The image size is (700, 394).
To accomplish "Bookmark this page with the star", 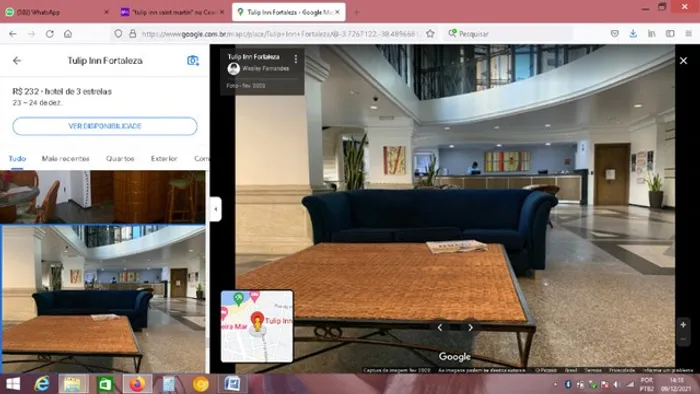I will click(x=430, y=34).
